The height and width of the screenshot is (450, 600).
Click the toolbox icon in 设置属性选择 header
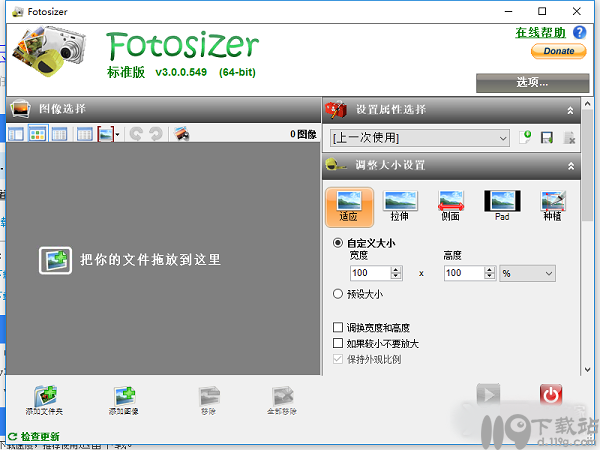[x=336, y=110]
